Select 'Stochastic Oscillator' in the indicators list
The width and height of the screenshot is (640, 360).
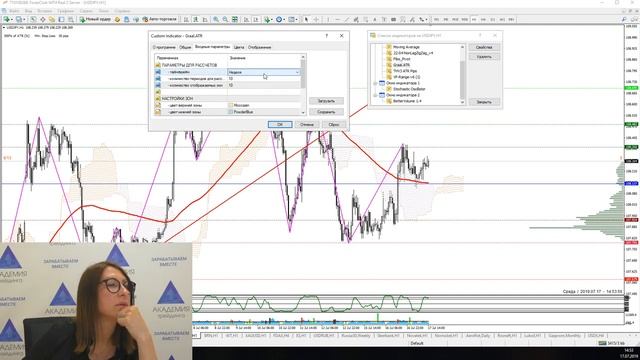click(x=409, y=89)
